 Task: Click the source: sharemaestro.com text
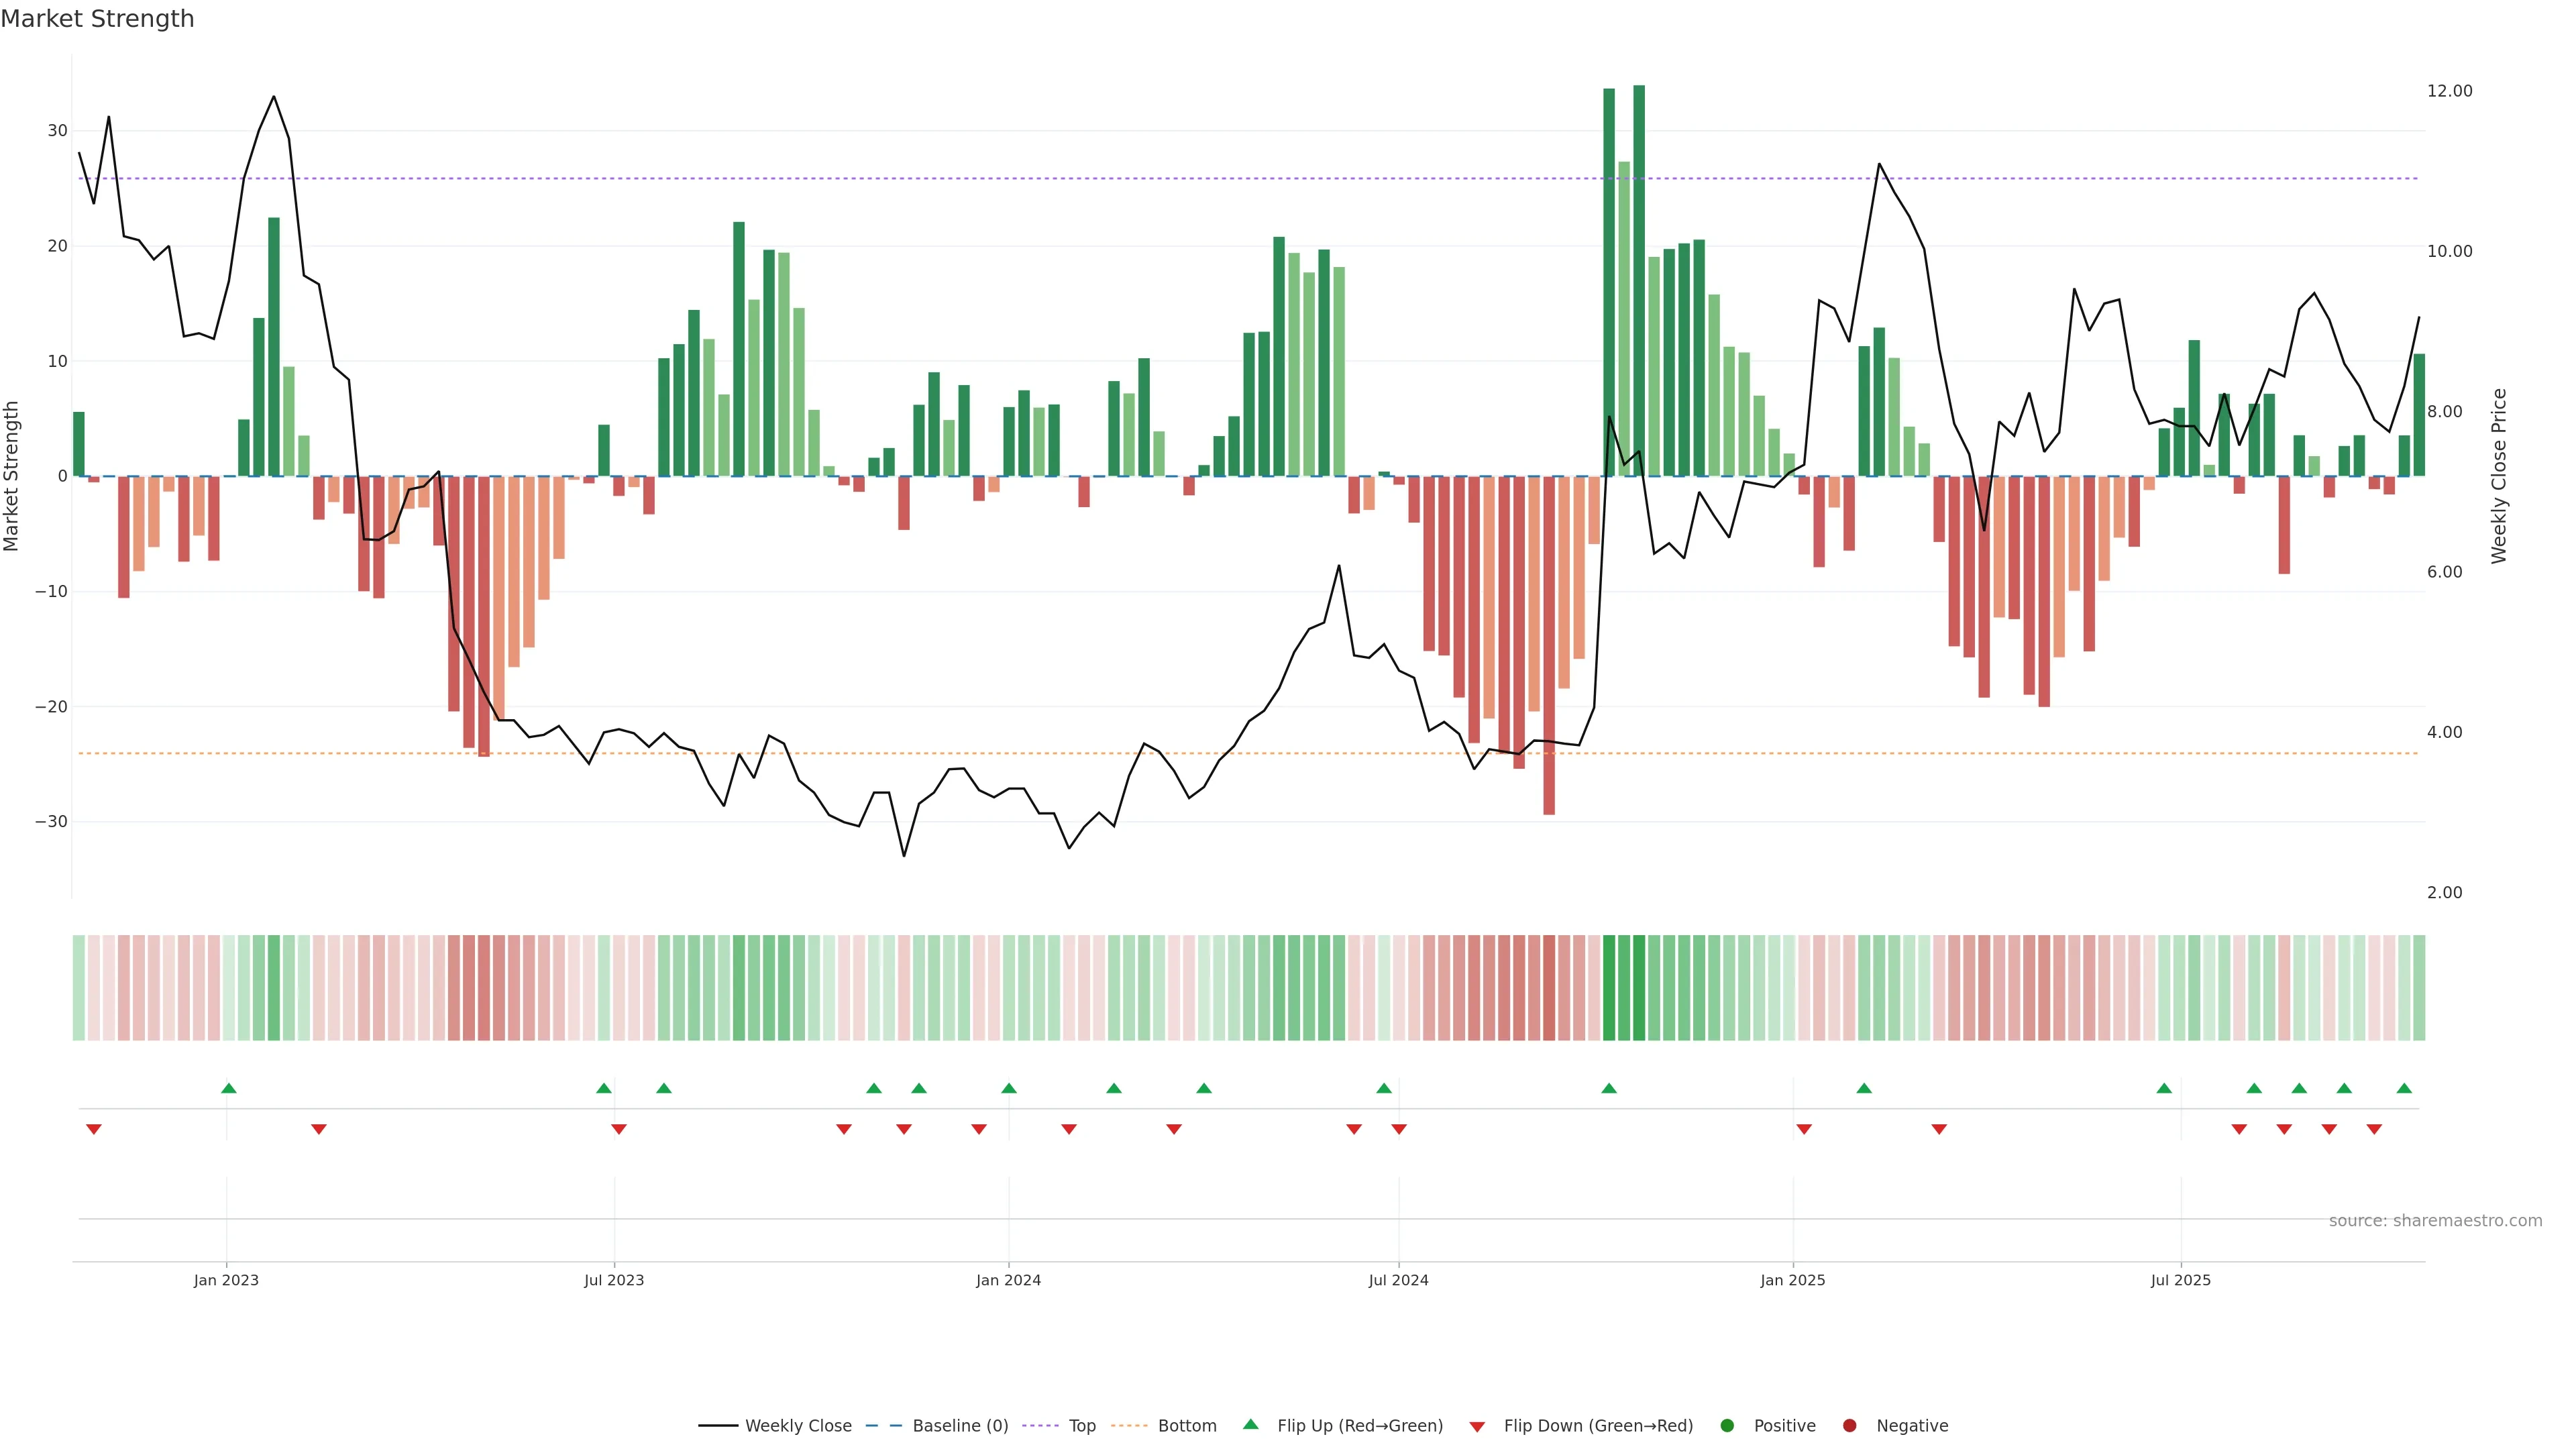coord(2435,1221)
